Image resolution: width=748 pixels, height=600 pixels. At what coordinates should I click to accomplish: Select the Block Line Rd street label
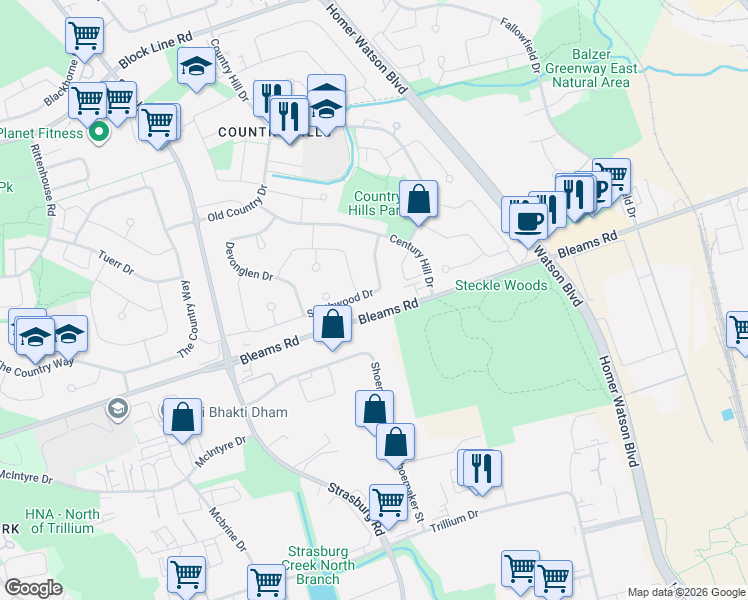[x=156, y=50]
